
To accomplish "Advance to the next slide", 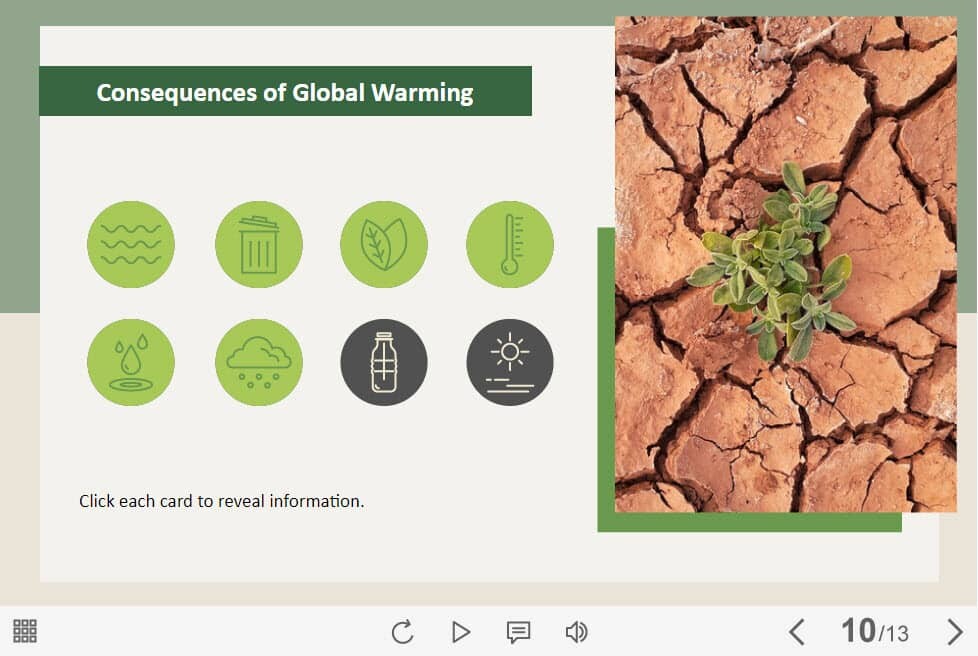I will pyautogui.click(x=954, y=632).
